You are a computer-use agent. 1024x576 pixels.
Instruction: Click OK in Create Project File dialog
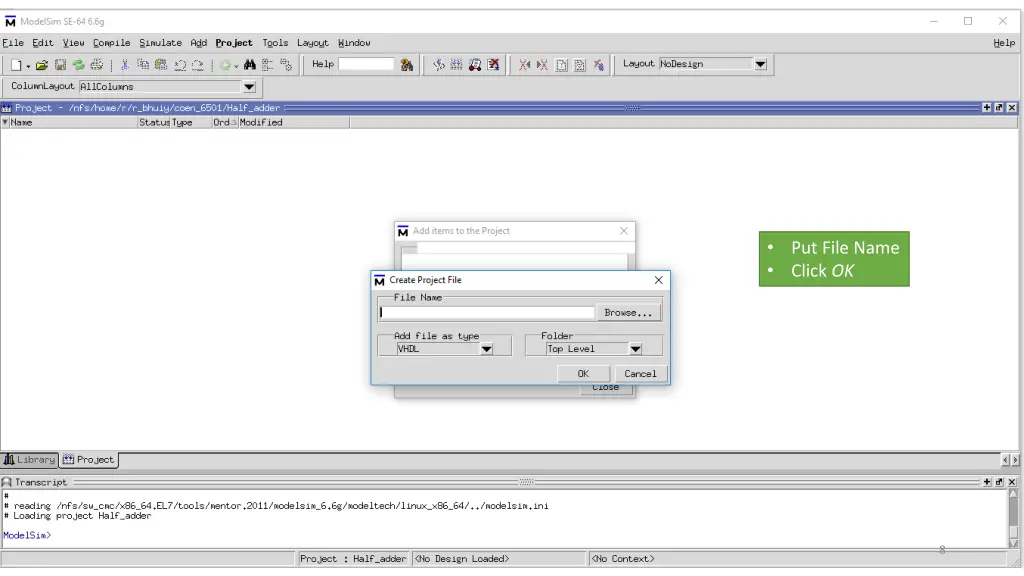pyautogui.click(x=583, y=374)
